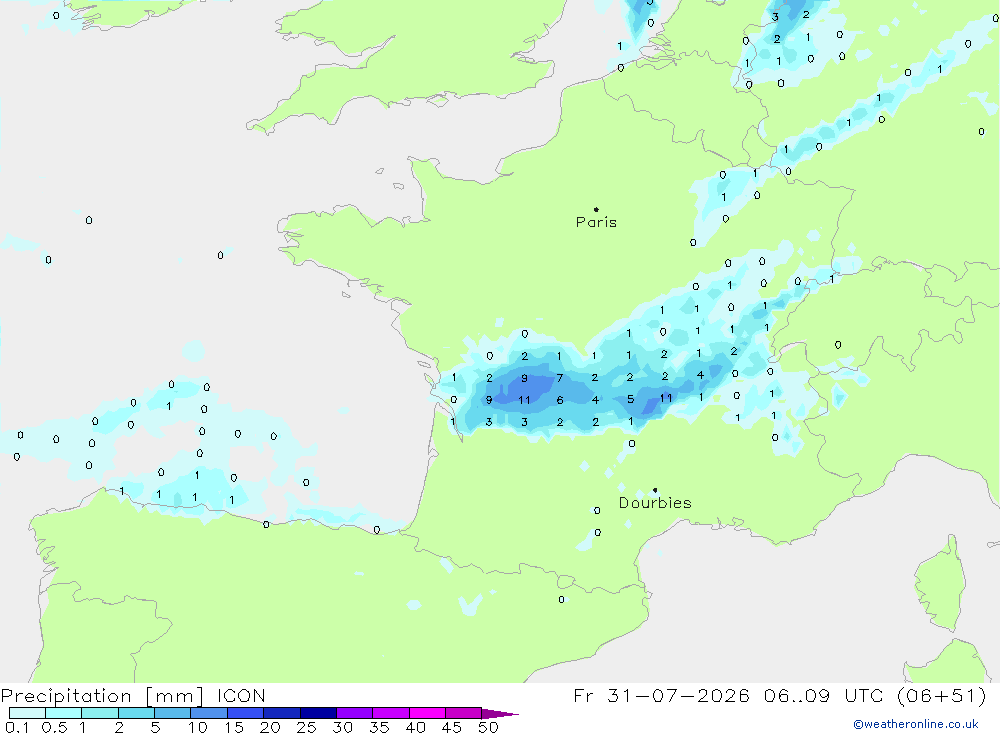Click the precipitation value '7' on the map
This screenshot has width=1000, height=733.
[560, 378]
